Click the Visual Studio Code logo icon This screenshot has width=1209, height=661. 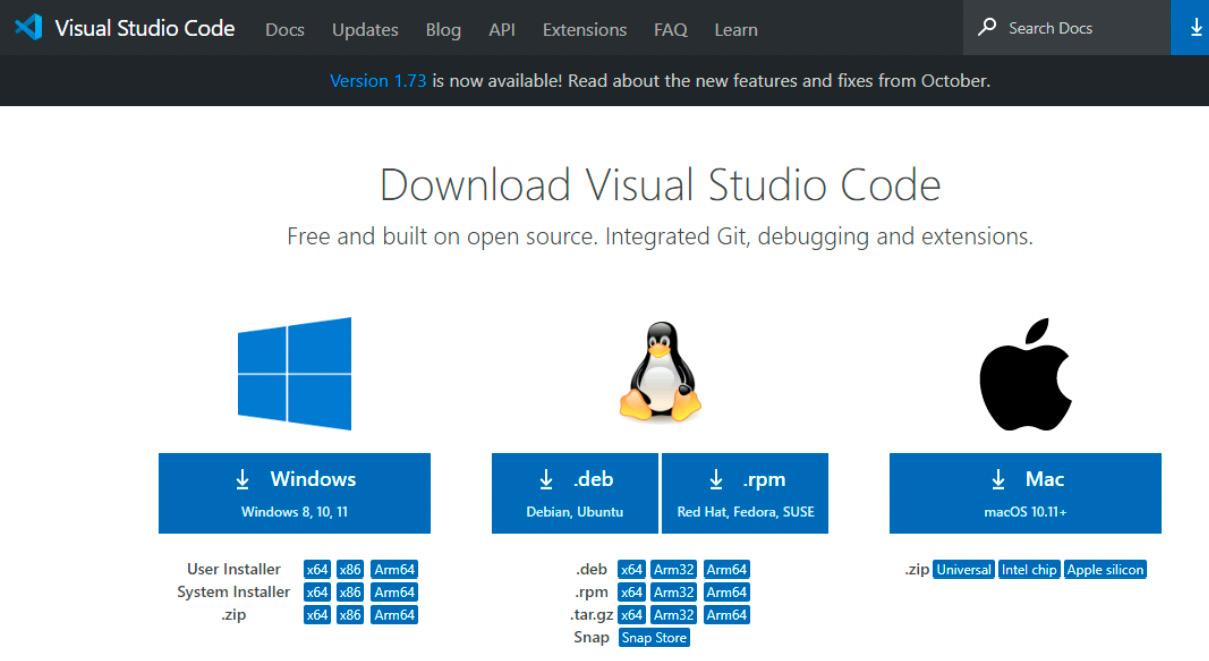(28, 27)
